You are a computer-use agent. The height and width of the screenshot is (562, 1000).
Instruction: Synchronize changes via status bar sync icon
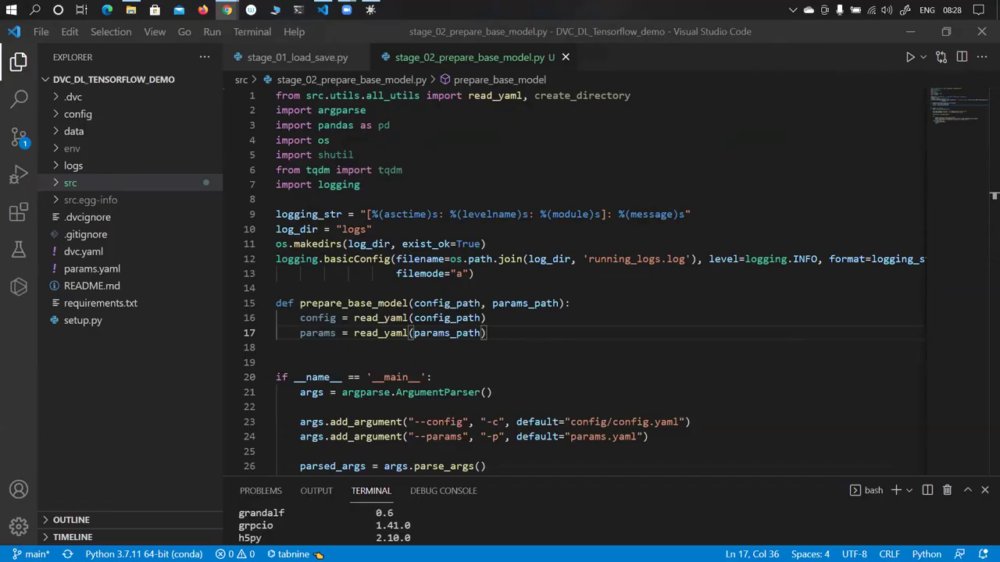68,554
